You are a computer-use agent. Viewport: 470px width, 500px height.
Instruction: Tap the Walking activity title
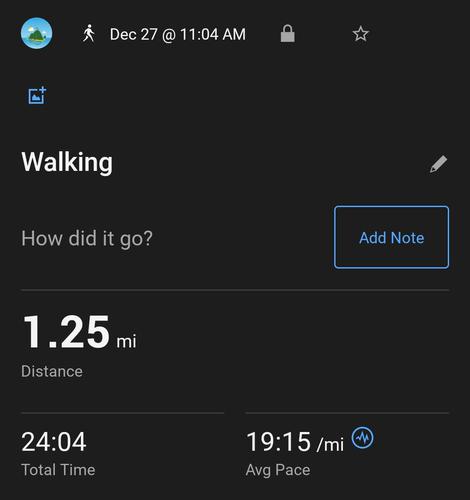tap(67, 162)
